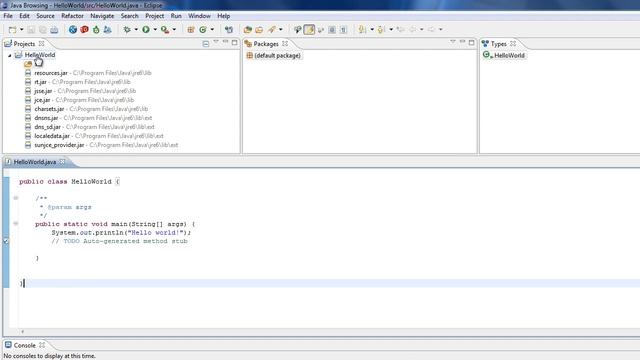Toggle the Mark Occurrences highlighted button
Viewport: 640px width, 360px height.
click(x=309, y=29)
